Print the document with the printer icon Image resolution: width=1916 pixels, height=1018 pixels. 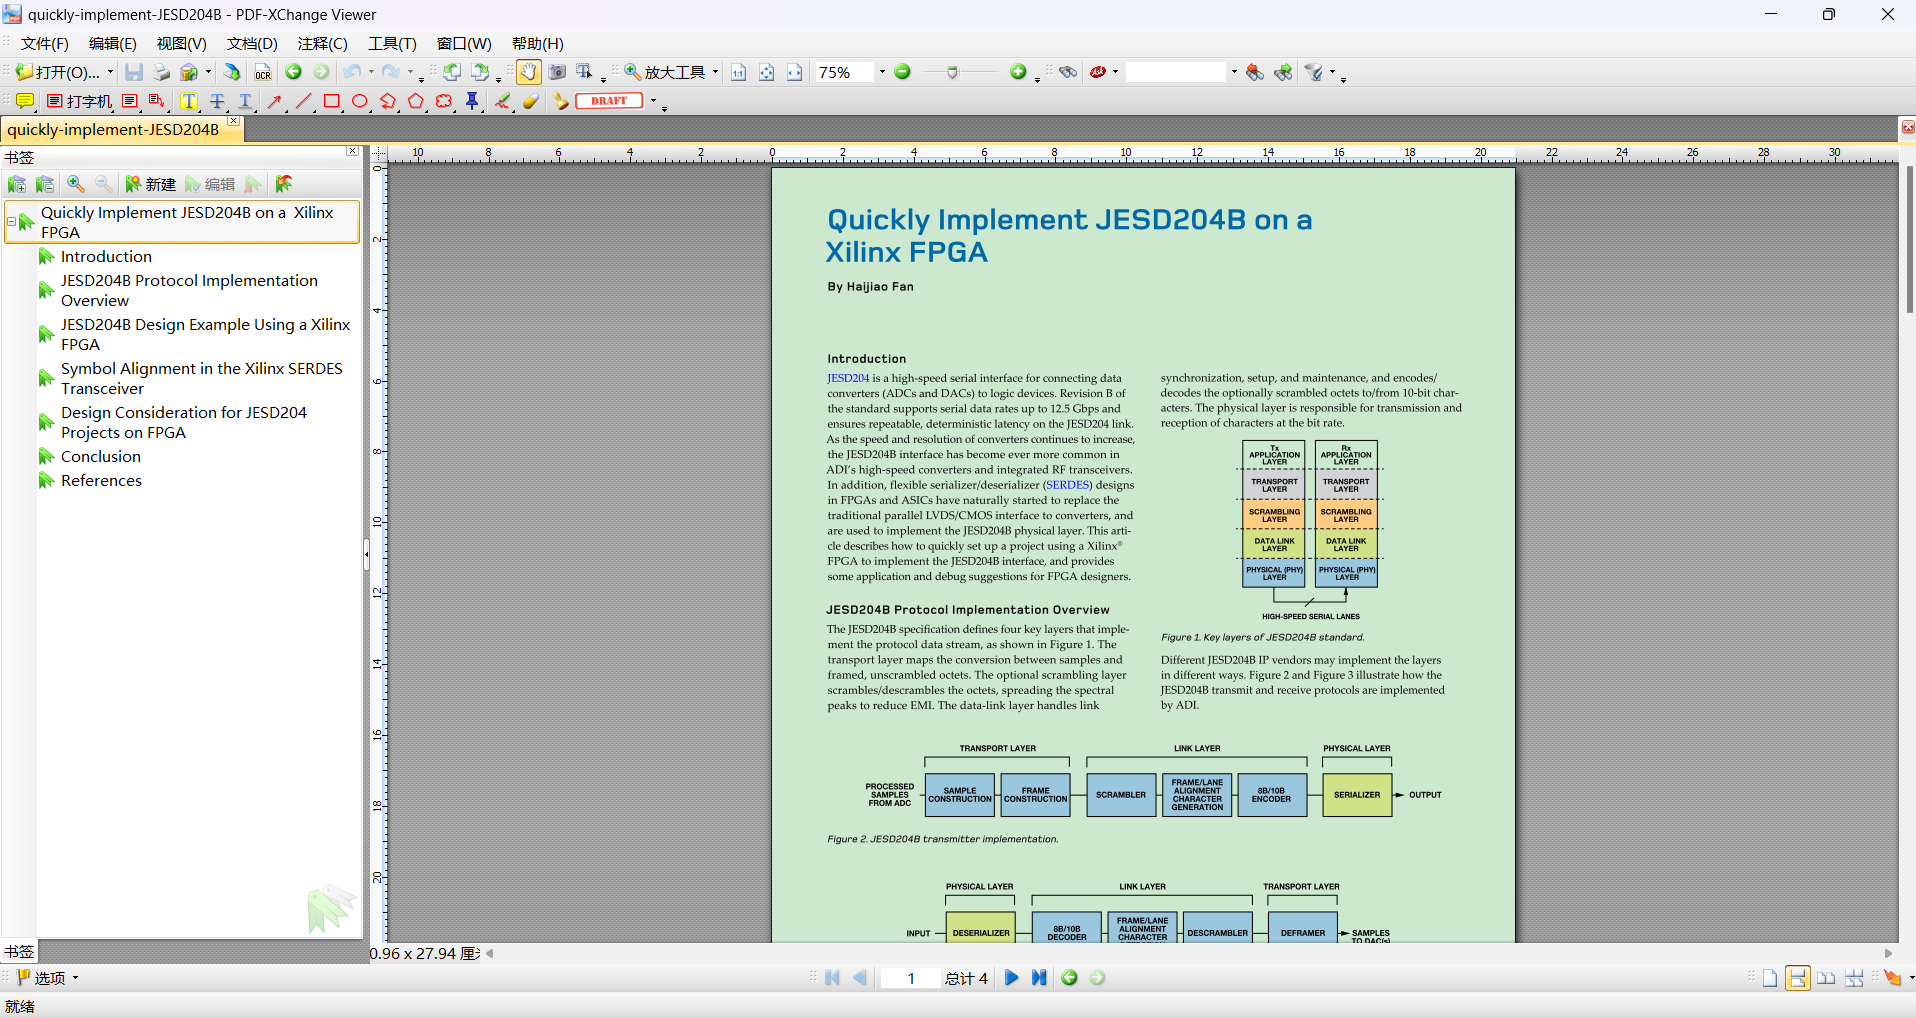pyautogui.click(x=162, y=72)
